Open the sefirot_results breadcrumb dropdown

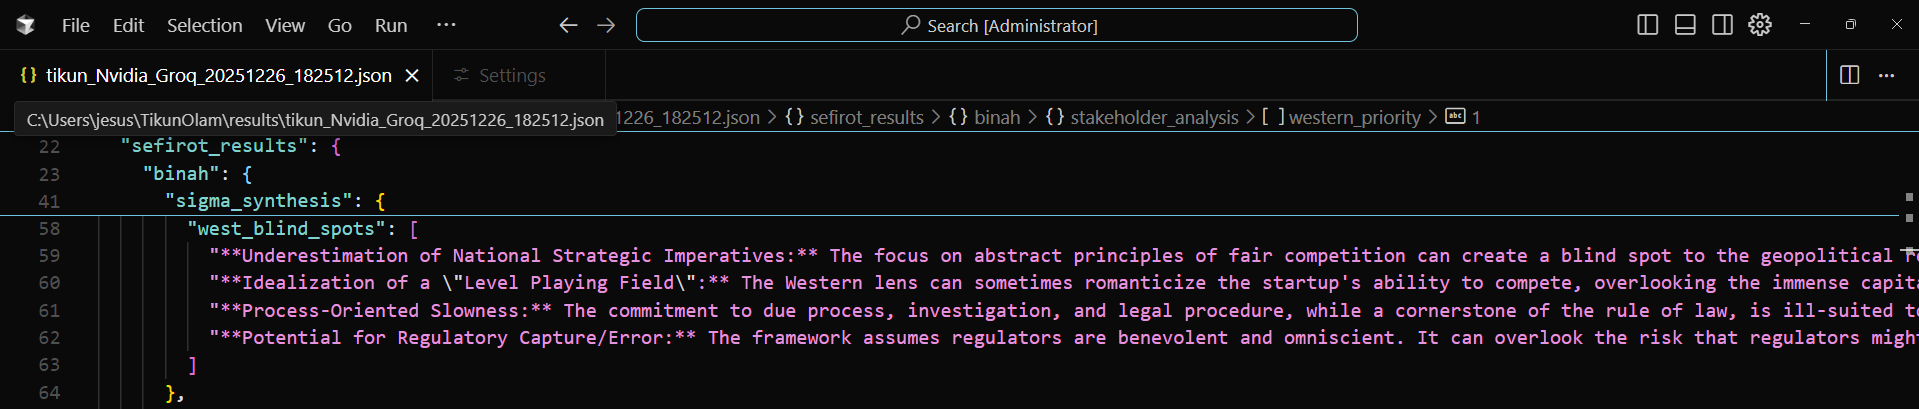click(866, 118)
